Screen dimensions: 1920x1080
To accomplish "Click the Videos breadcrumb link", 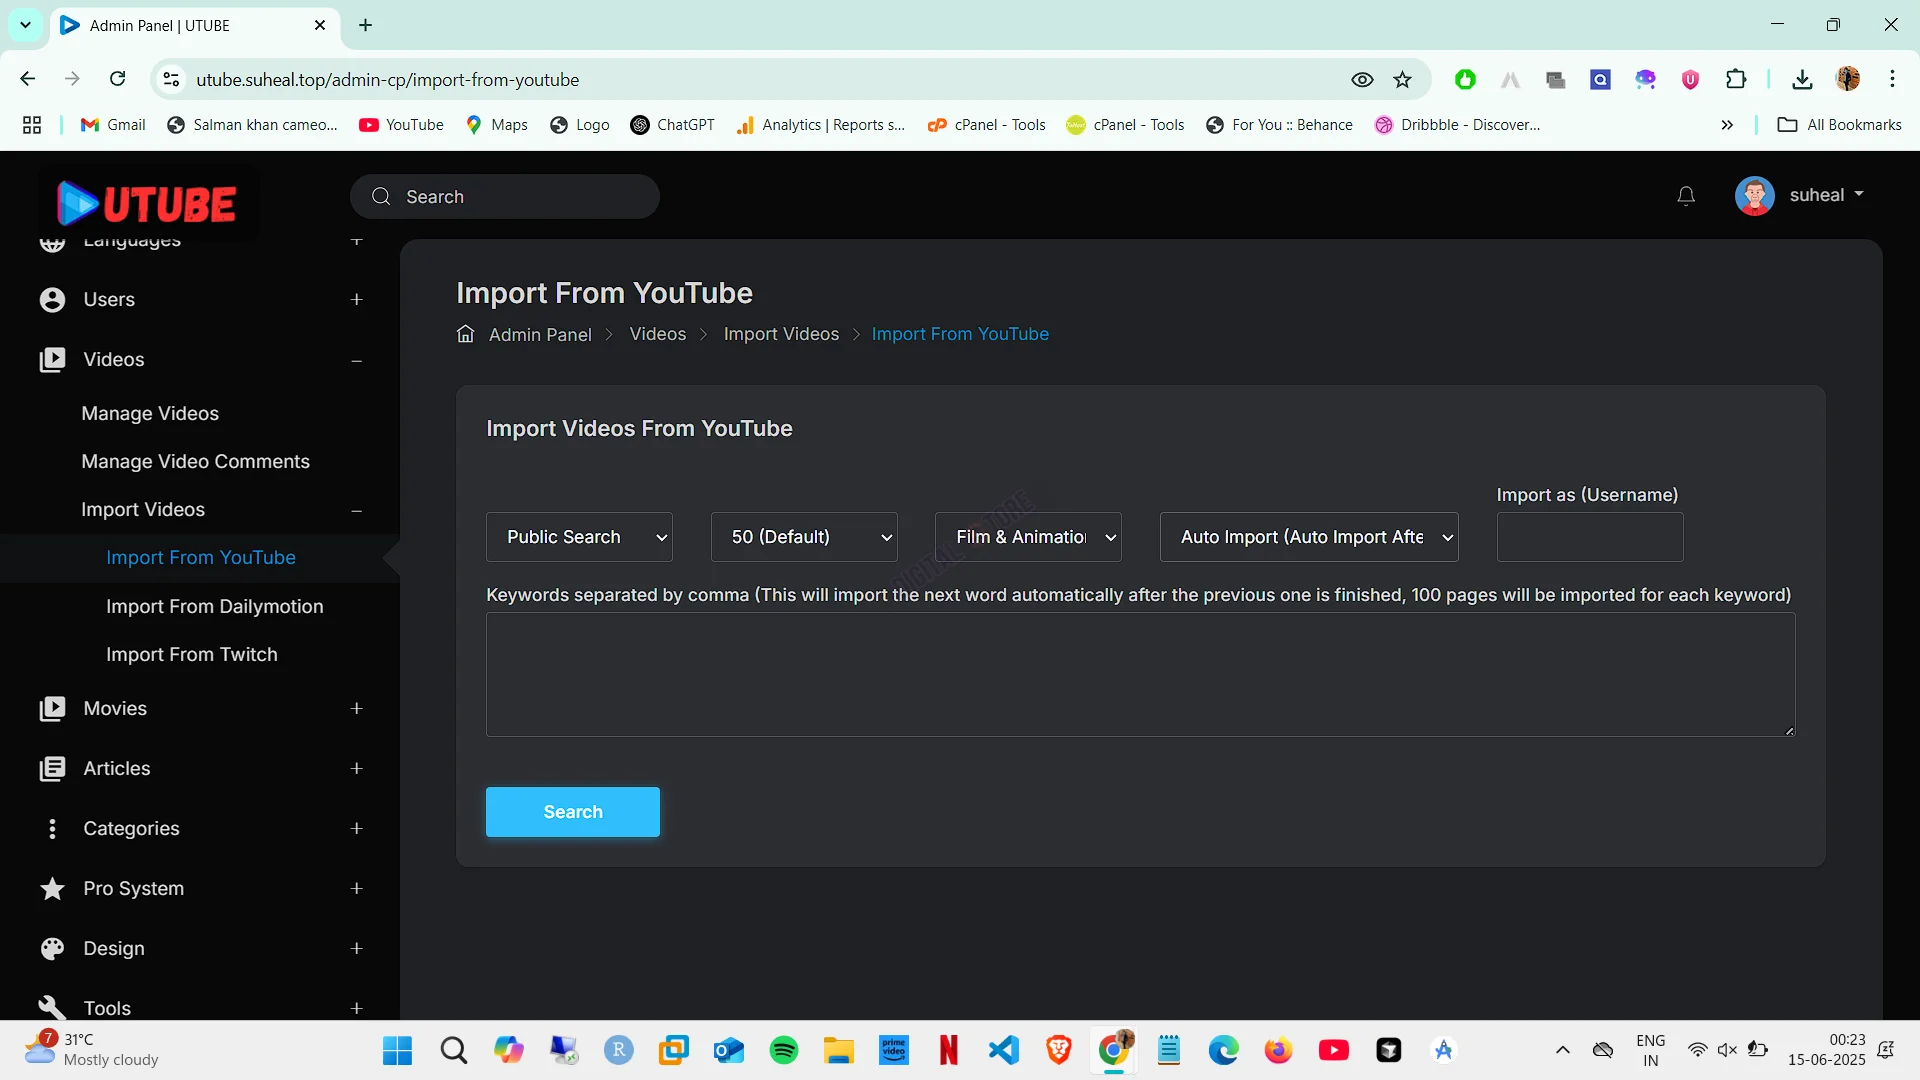I will point(658,334).
